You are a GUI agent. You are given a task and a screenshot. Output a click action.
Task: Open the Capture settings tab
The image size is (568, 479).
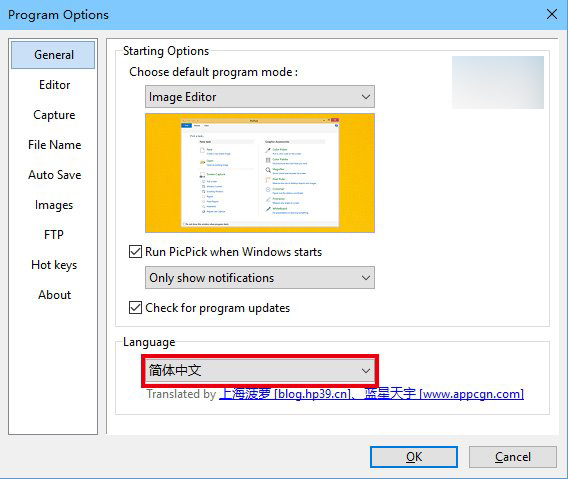click(54, 115)
